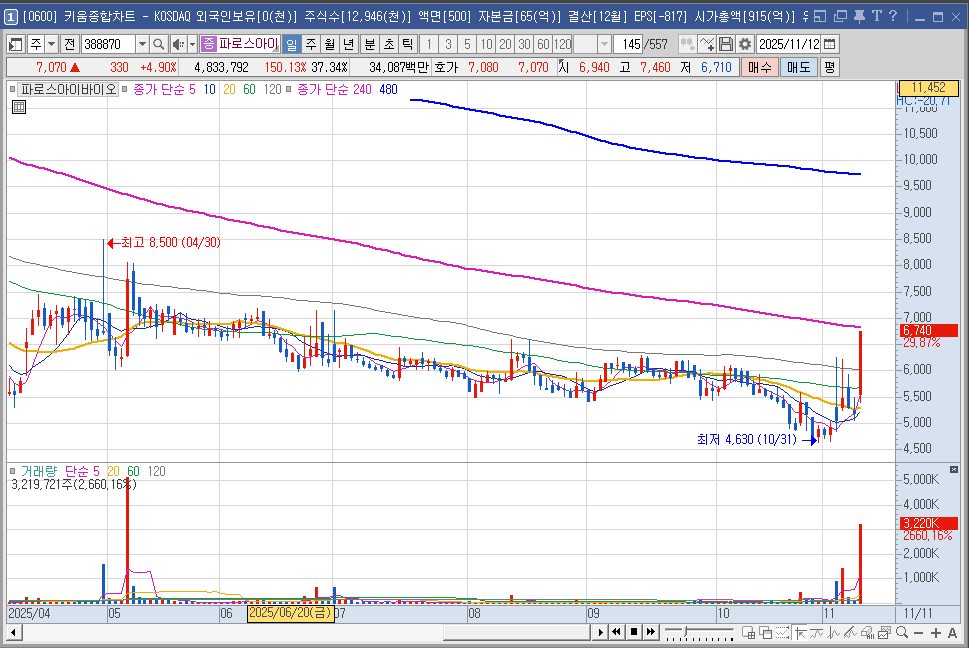Toggle the left side panel icon
The width and height of the screenshot is (969, 648).
click(x=15, y=44)
